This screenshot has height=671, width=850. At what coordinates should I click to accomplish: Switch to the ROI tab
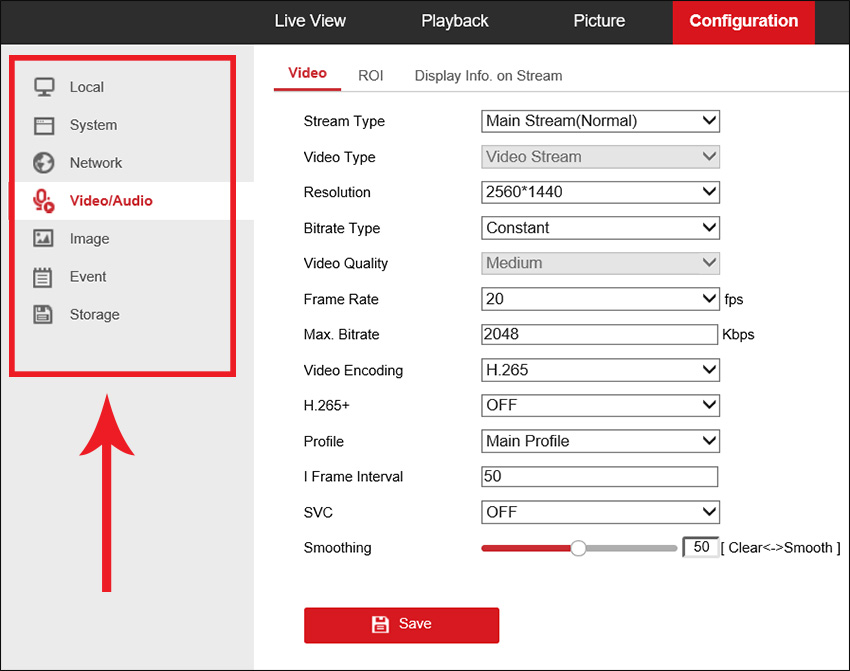(370, 75)
